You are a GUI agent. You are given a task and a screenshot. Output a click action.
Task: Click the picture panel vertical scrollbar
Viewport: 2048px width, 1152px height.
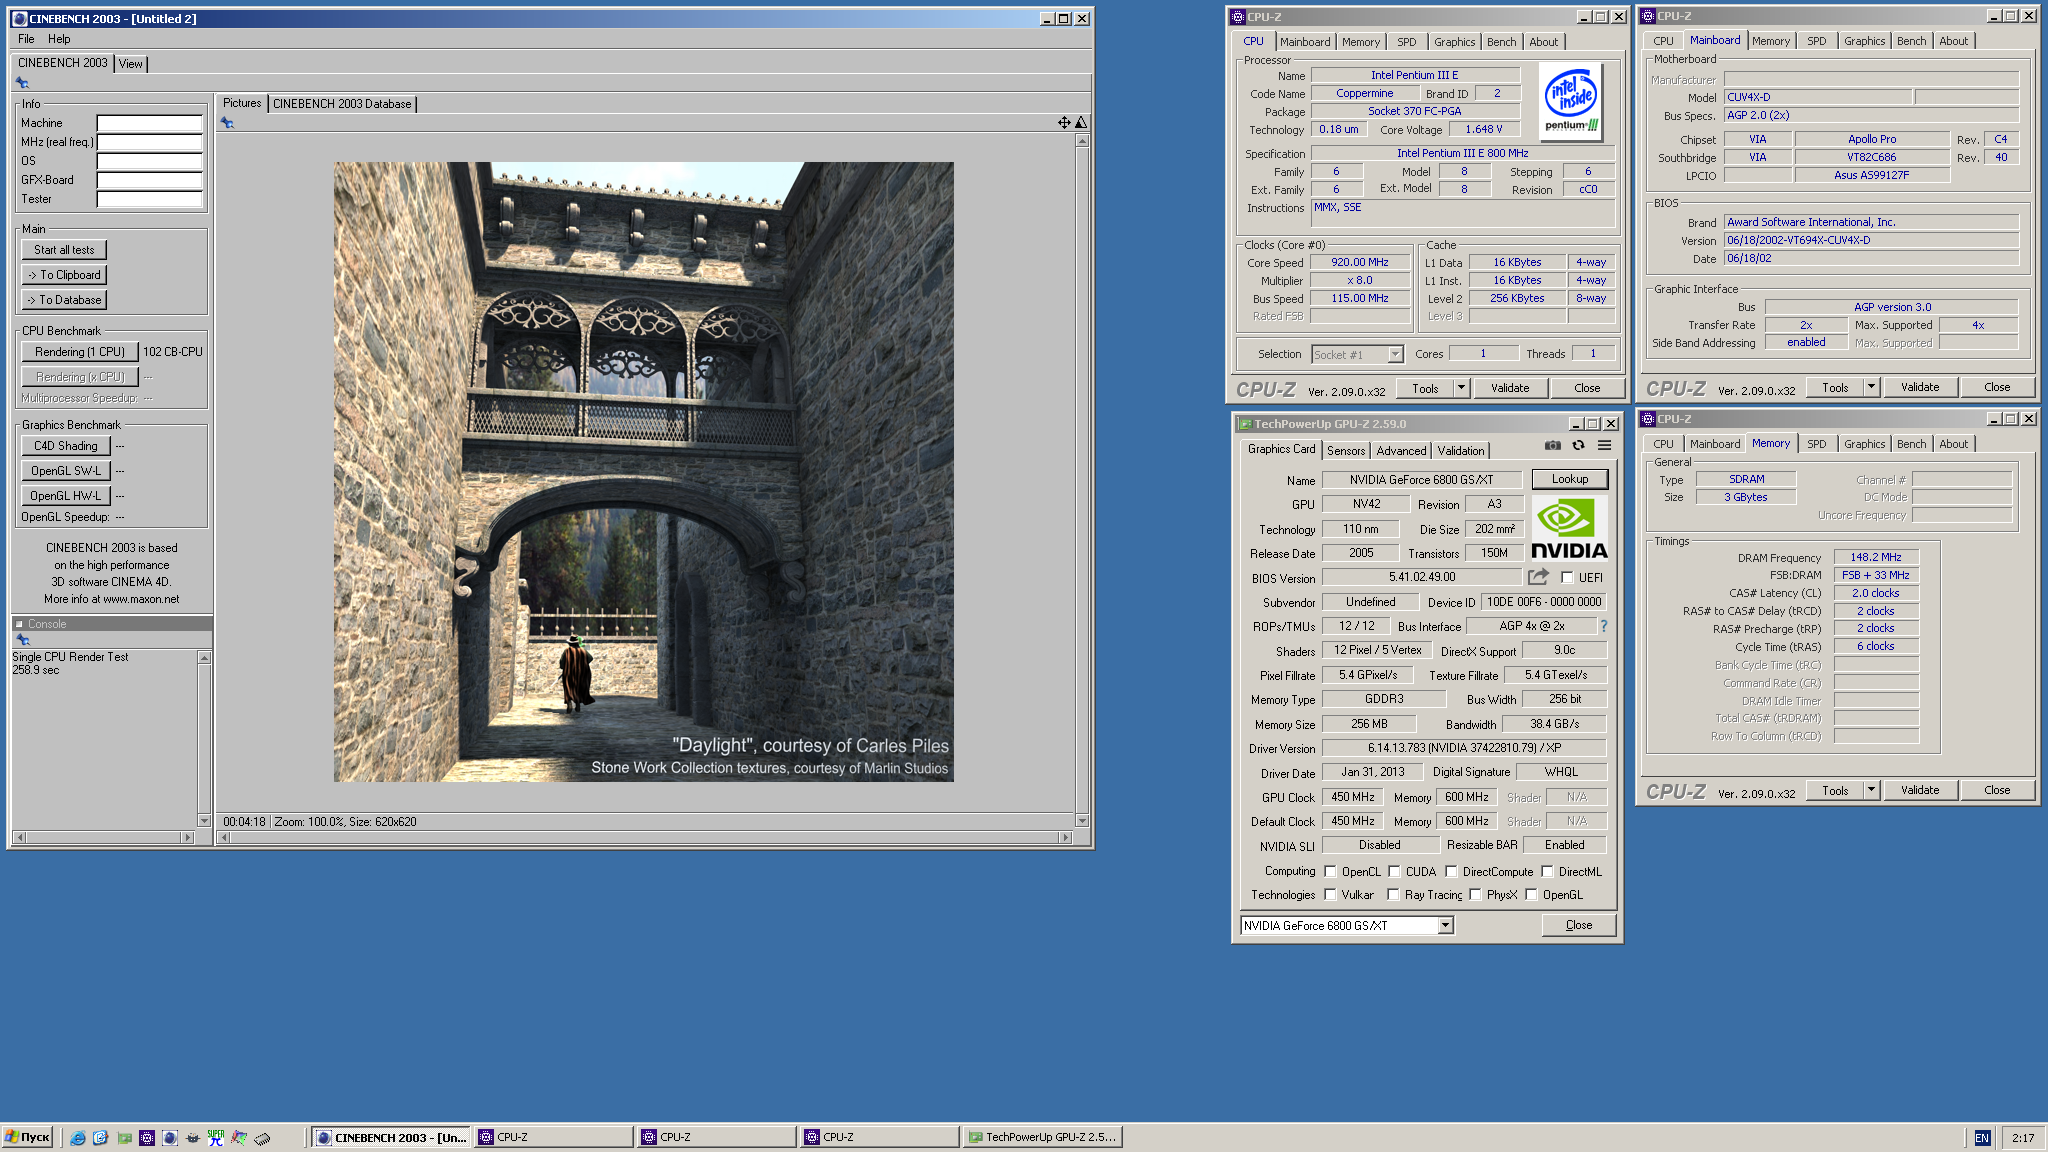[1082, 480]
